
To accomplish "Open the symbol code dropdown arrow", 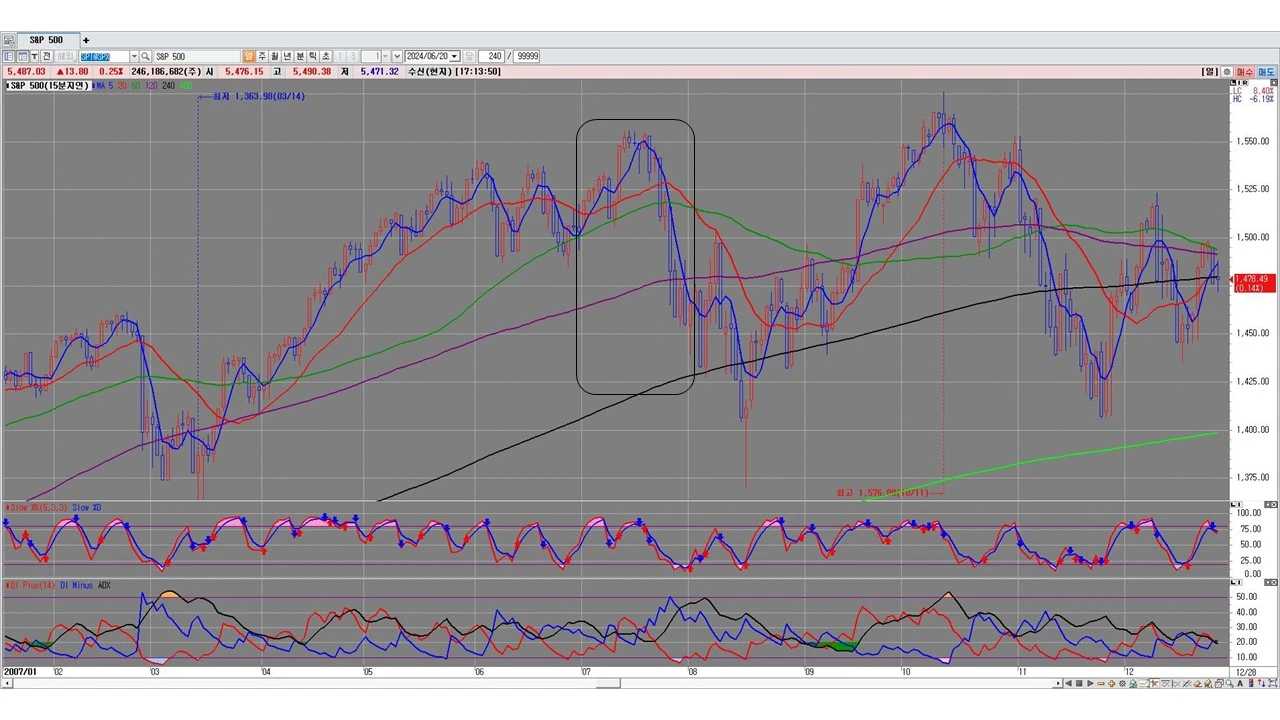I will (x=133, y=57).
